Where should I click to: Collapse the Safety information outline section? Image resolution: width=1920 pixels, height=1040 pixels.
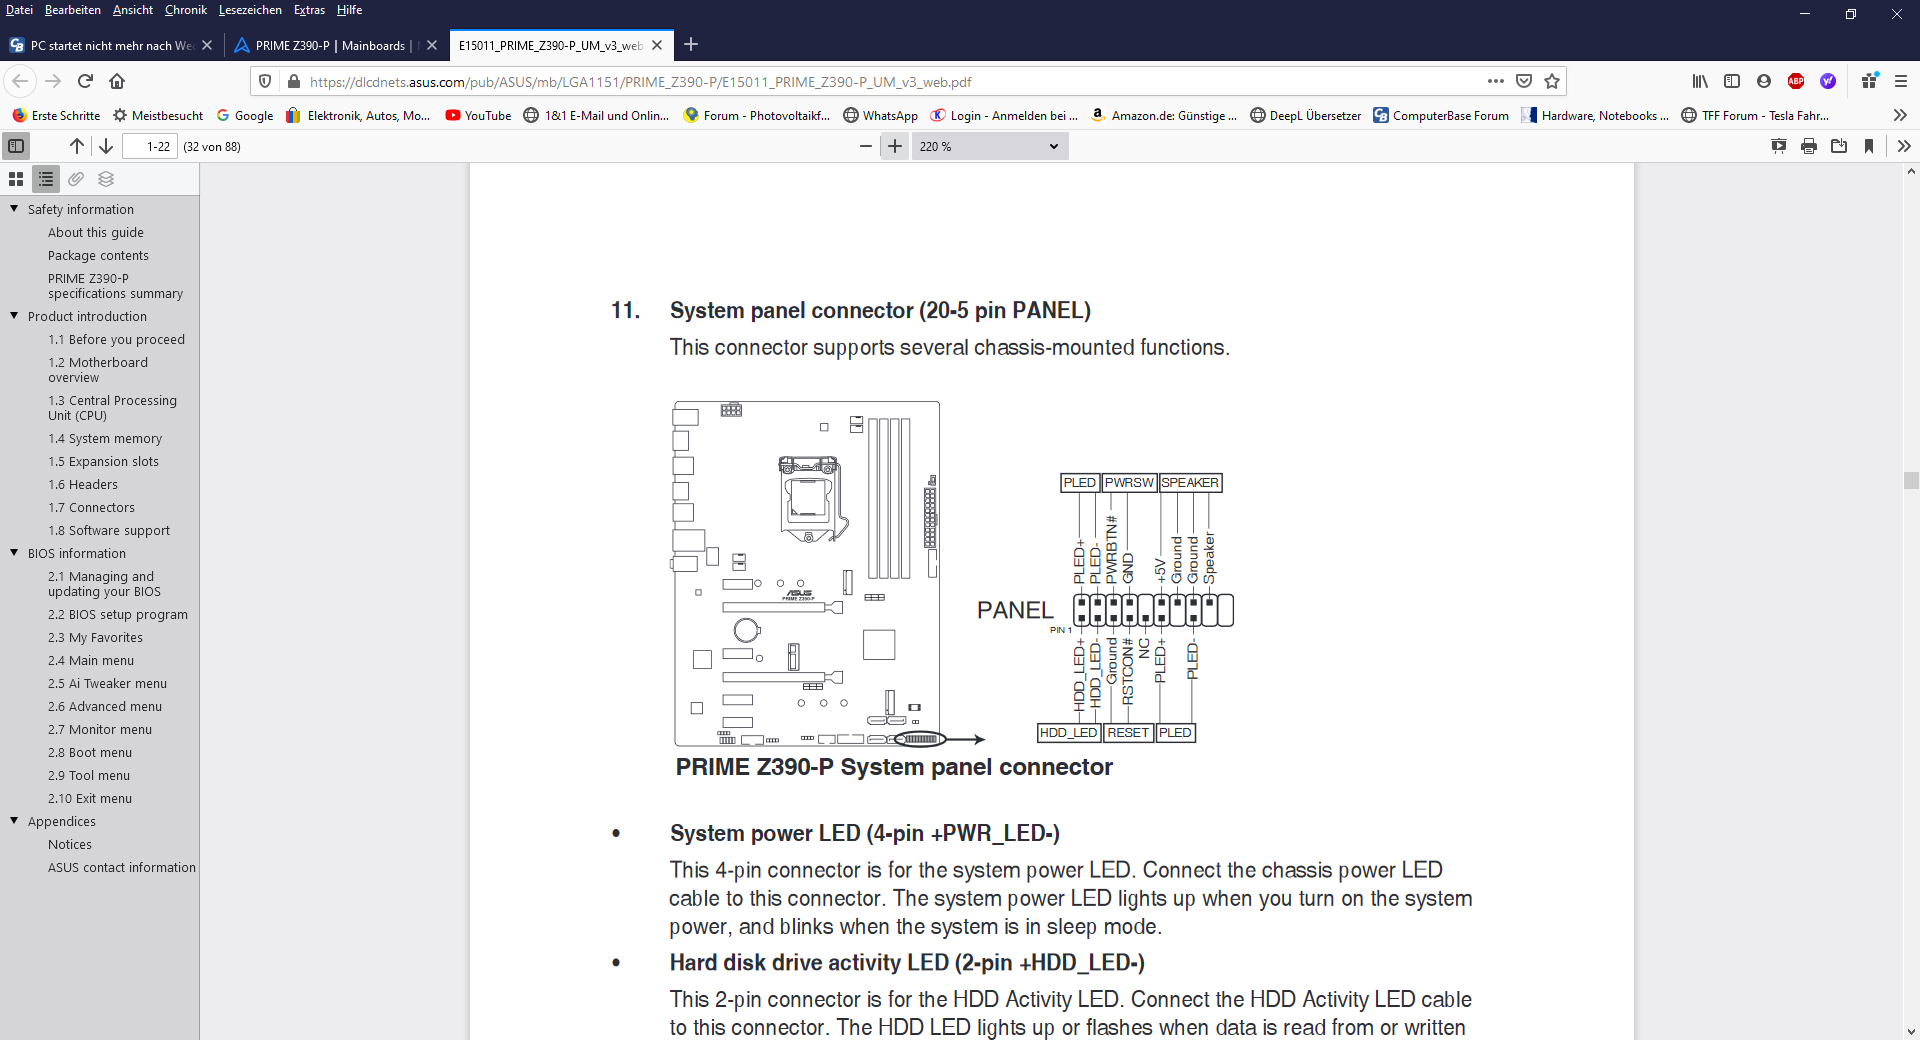(x=14, y=209)
